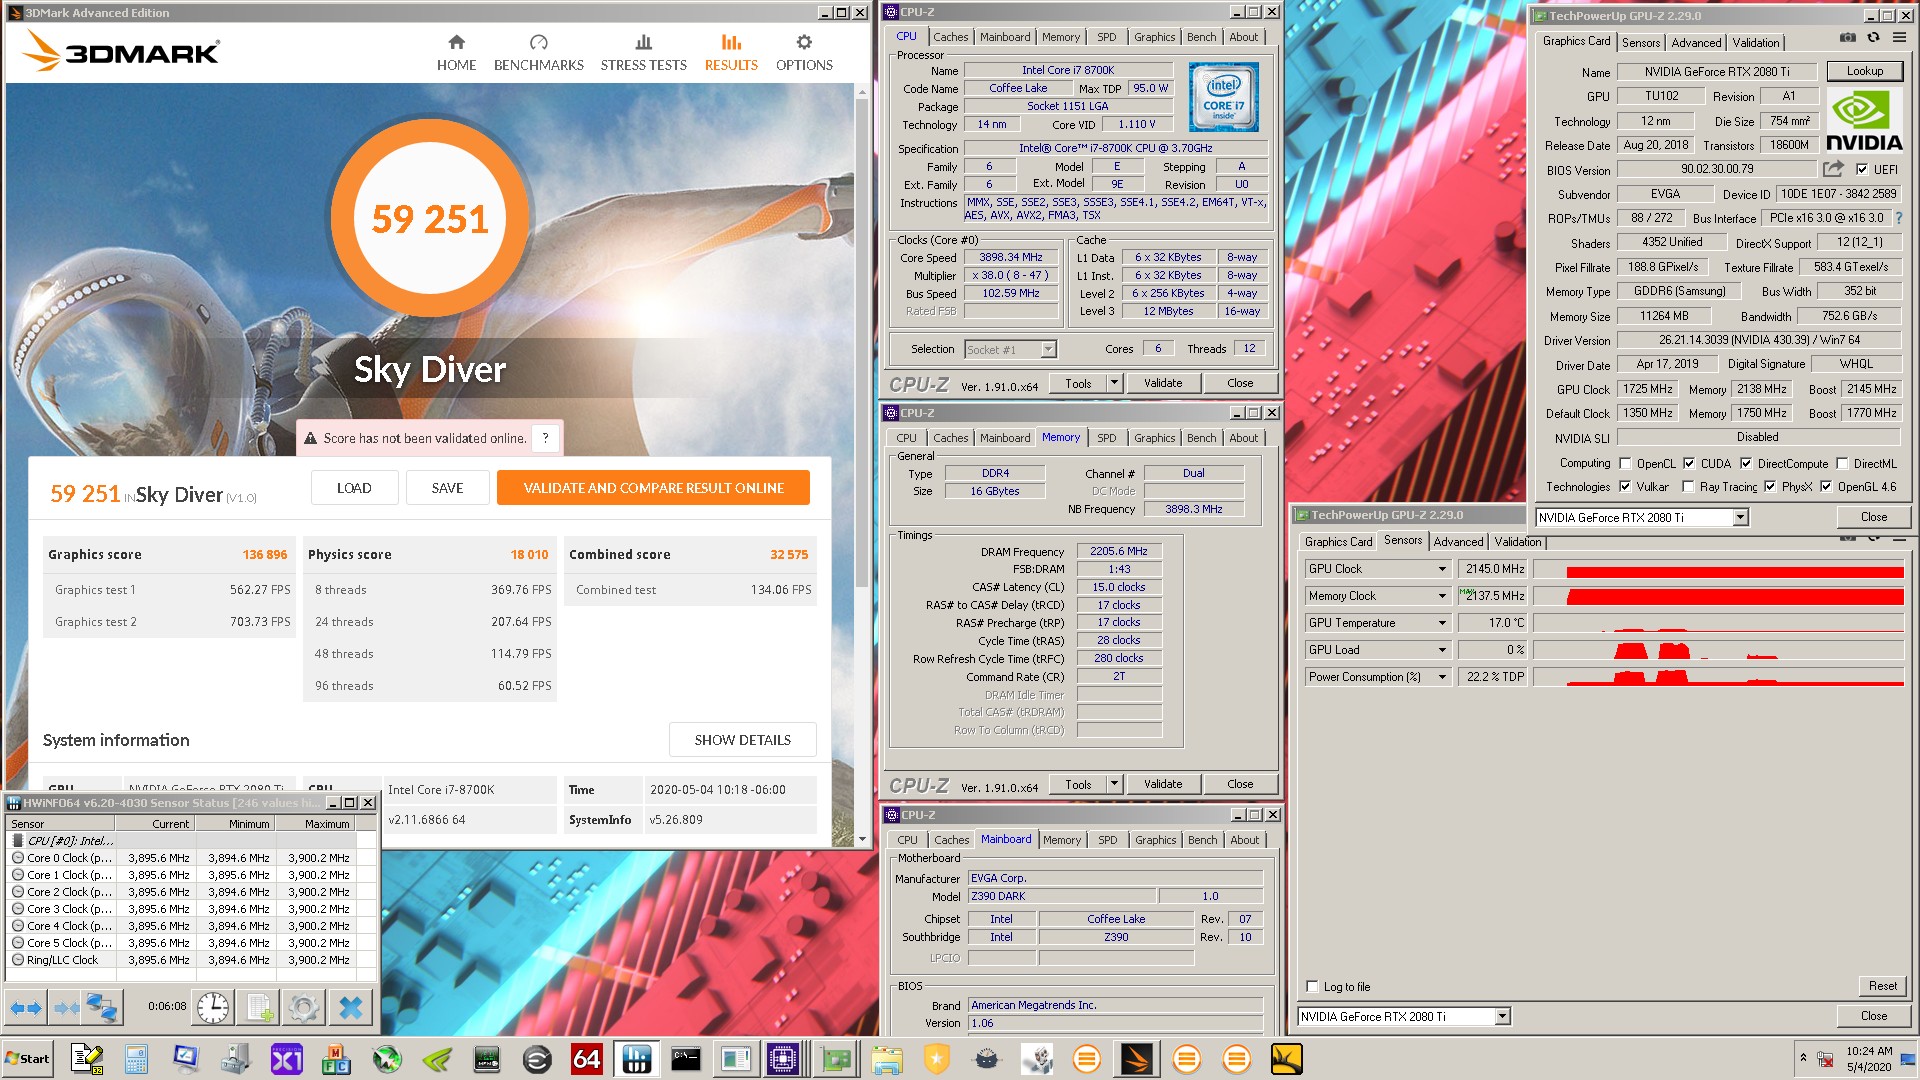Open the red 64 taskbar icon

586,1059
